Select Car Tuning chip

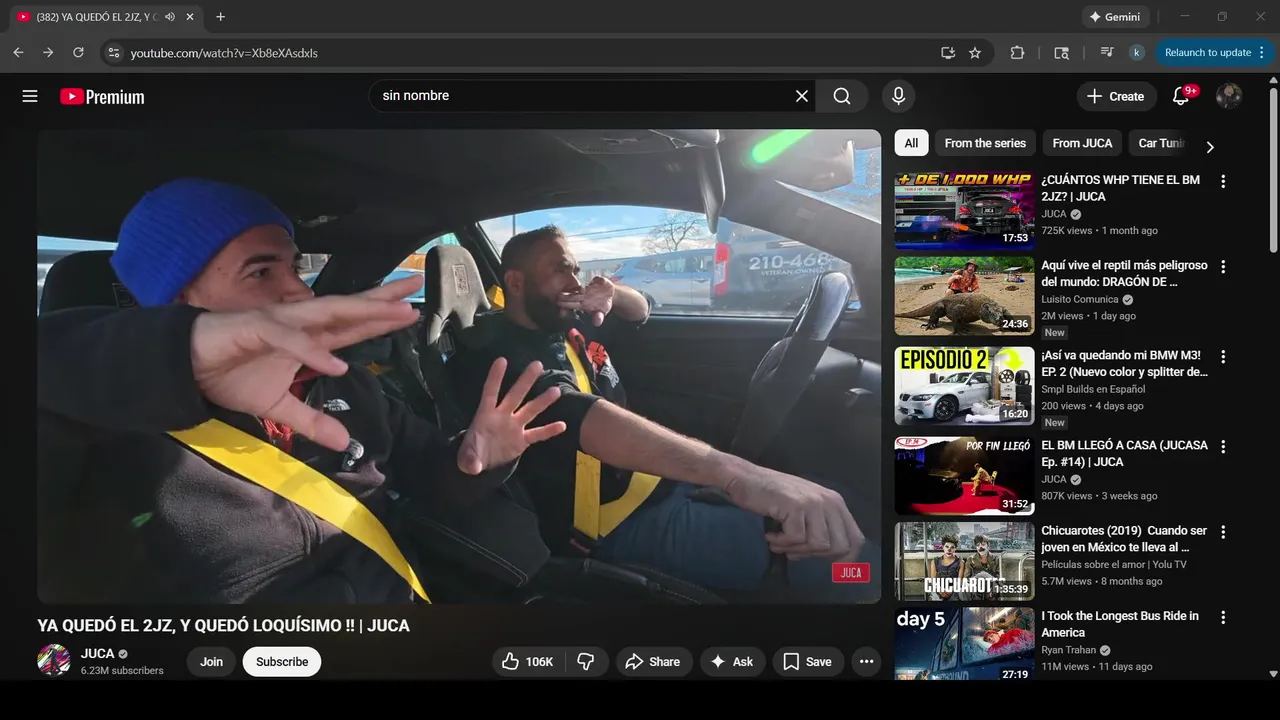pyautogui.click(x=1161, y=143)
